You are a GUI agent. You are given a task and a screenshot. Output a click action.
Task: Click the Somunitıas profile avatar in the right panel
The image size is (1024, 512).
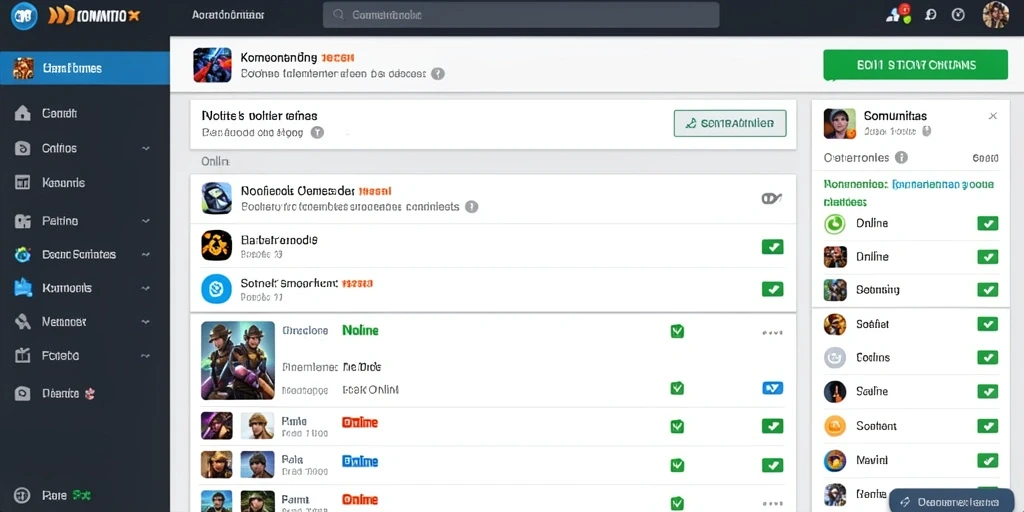[x=840, y=123]
